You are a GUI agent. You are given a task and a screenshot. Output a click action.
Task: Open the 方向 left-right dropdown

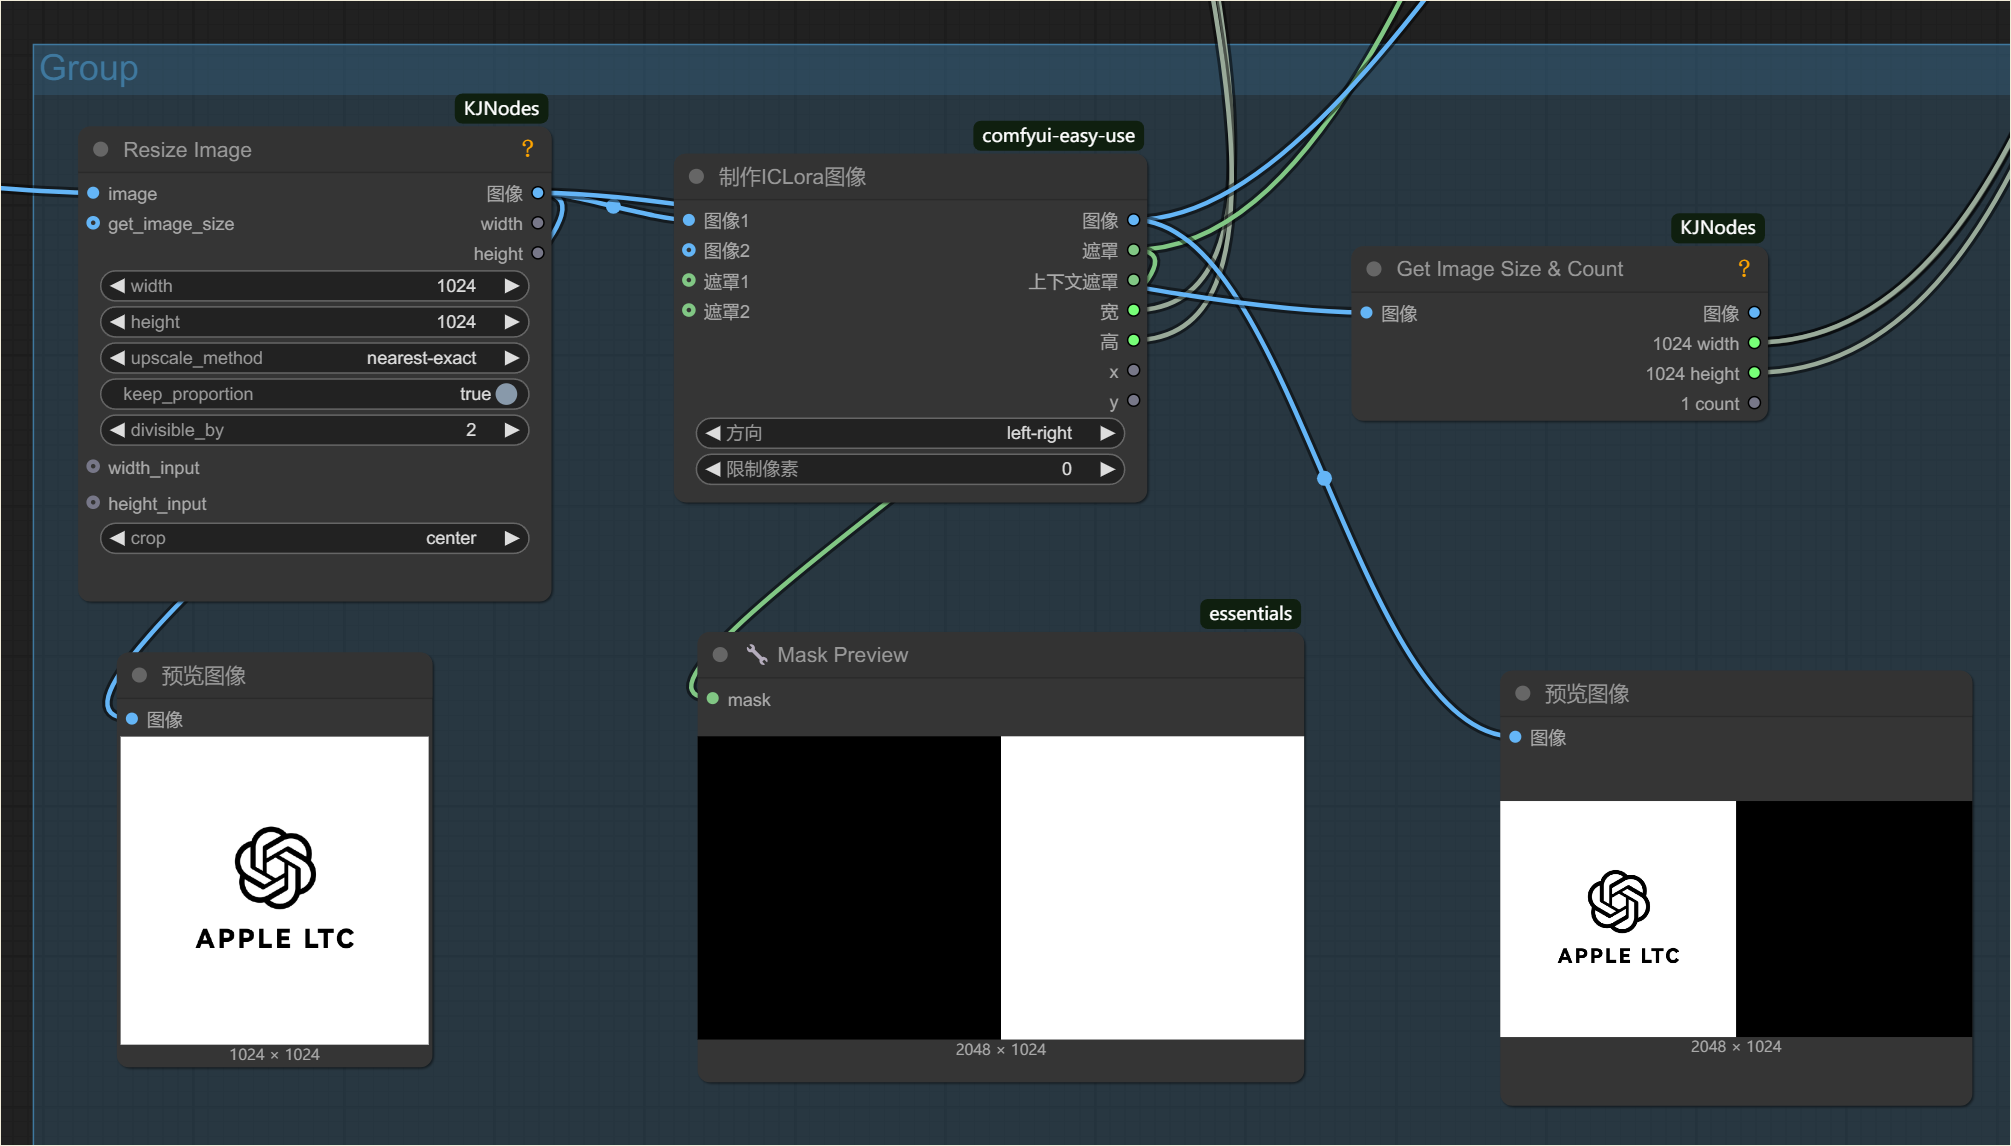coord(910,433)
